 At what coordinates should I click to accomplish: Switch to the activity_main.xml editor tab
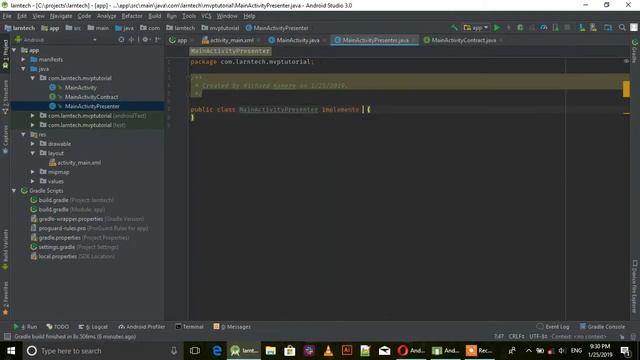pos(231,40)
